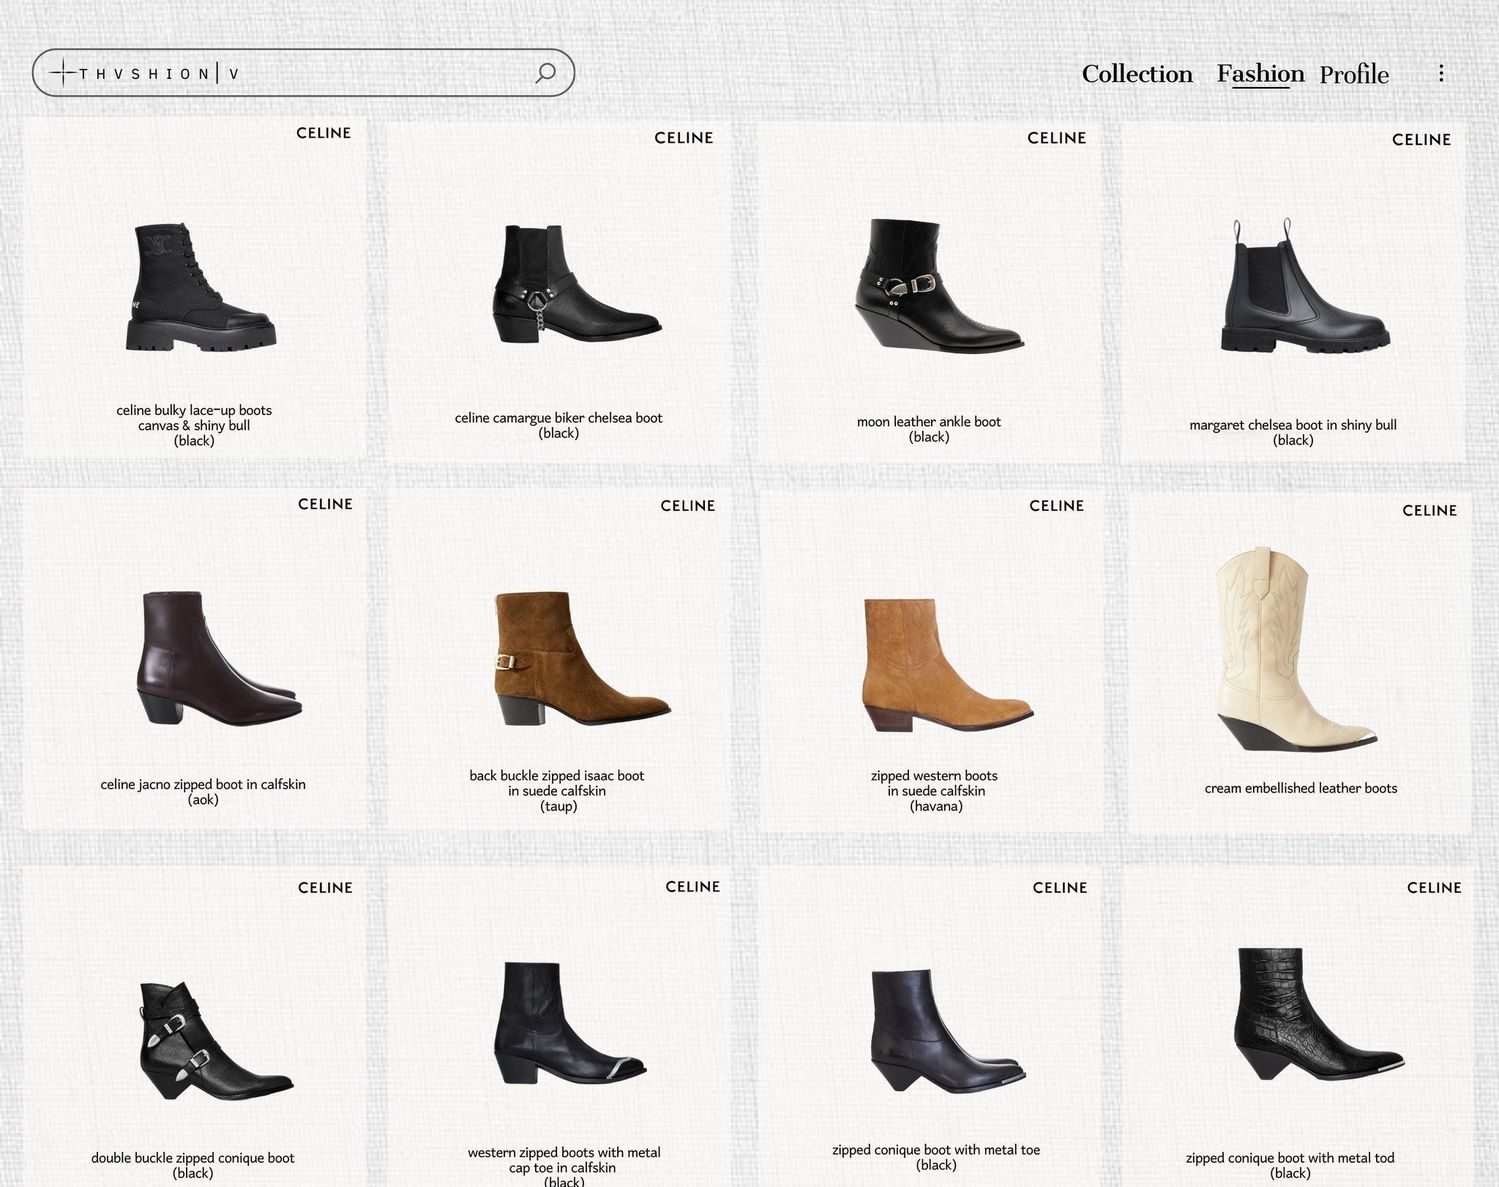Go to the Collection section

(x=1137, y=74)
